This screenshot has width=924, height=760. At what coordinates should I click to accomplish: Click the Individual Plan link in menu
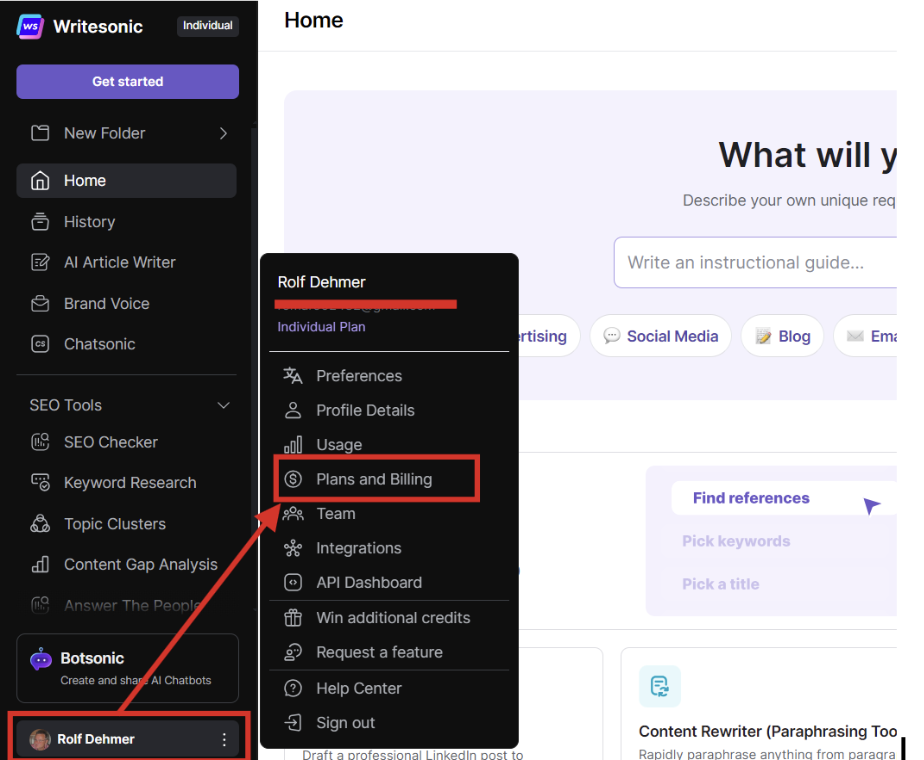(321, 327)
